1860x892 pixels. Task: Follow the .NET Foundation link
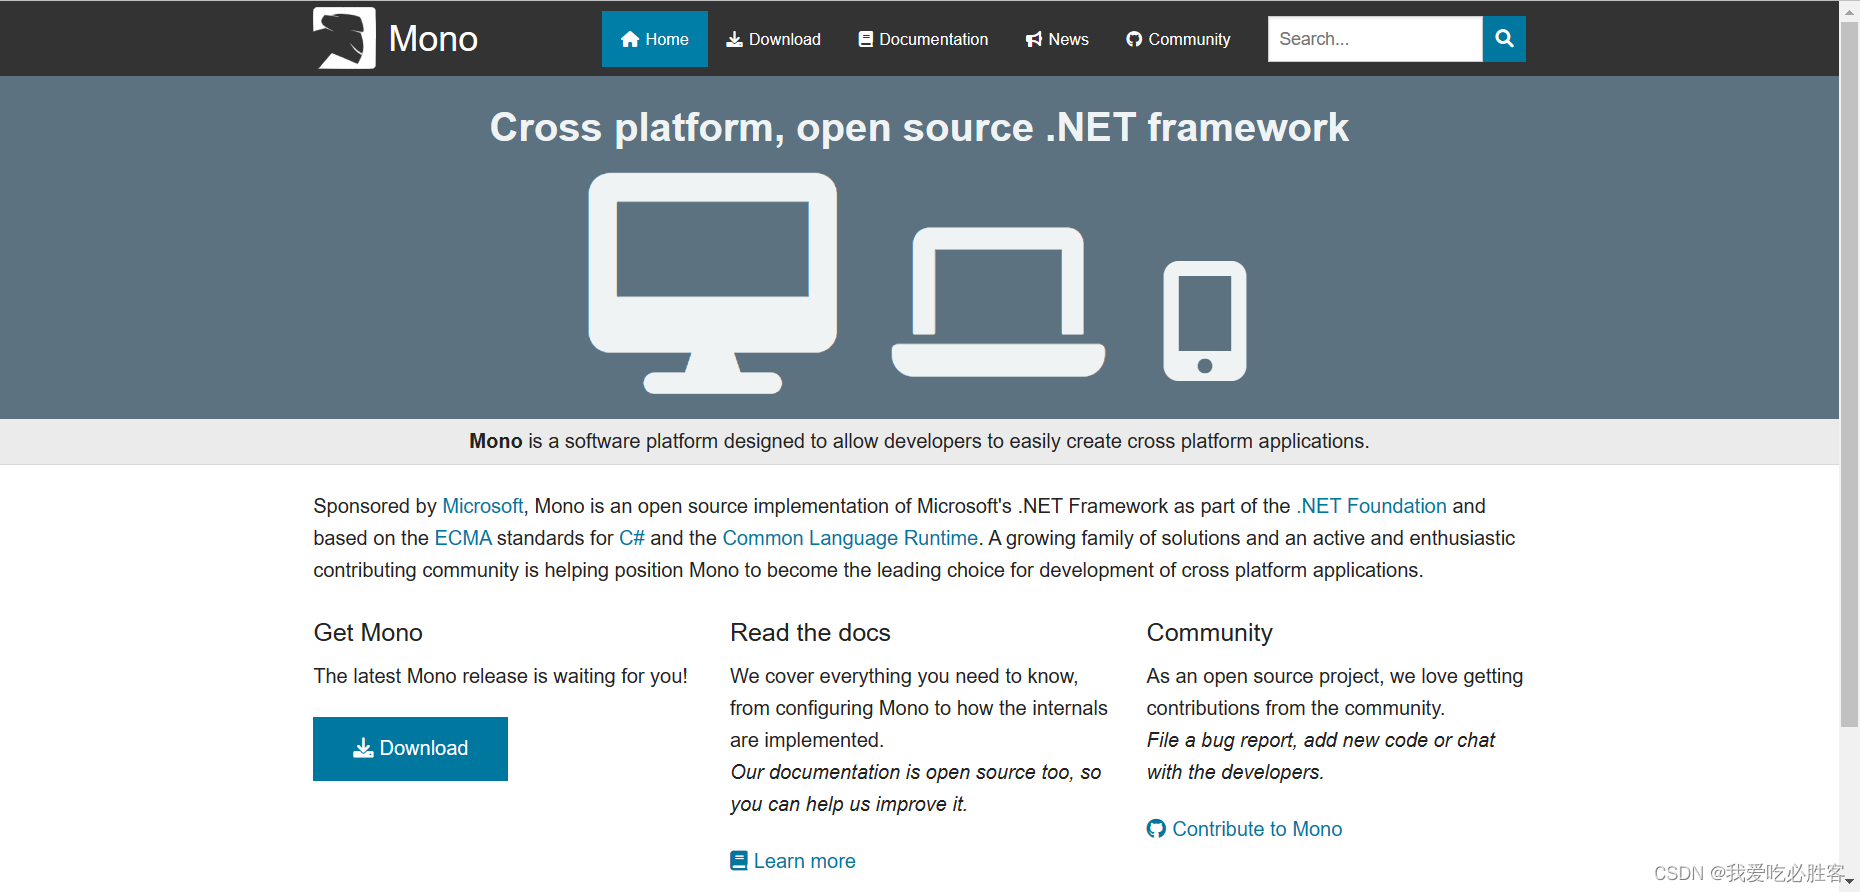tap(1372, 506)
